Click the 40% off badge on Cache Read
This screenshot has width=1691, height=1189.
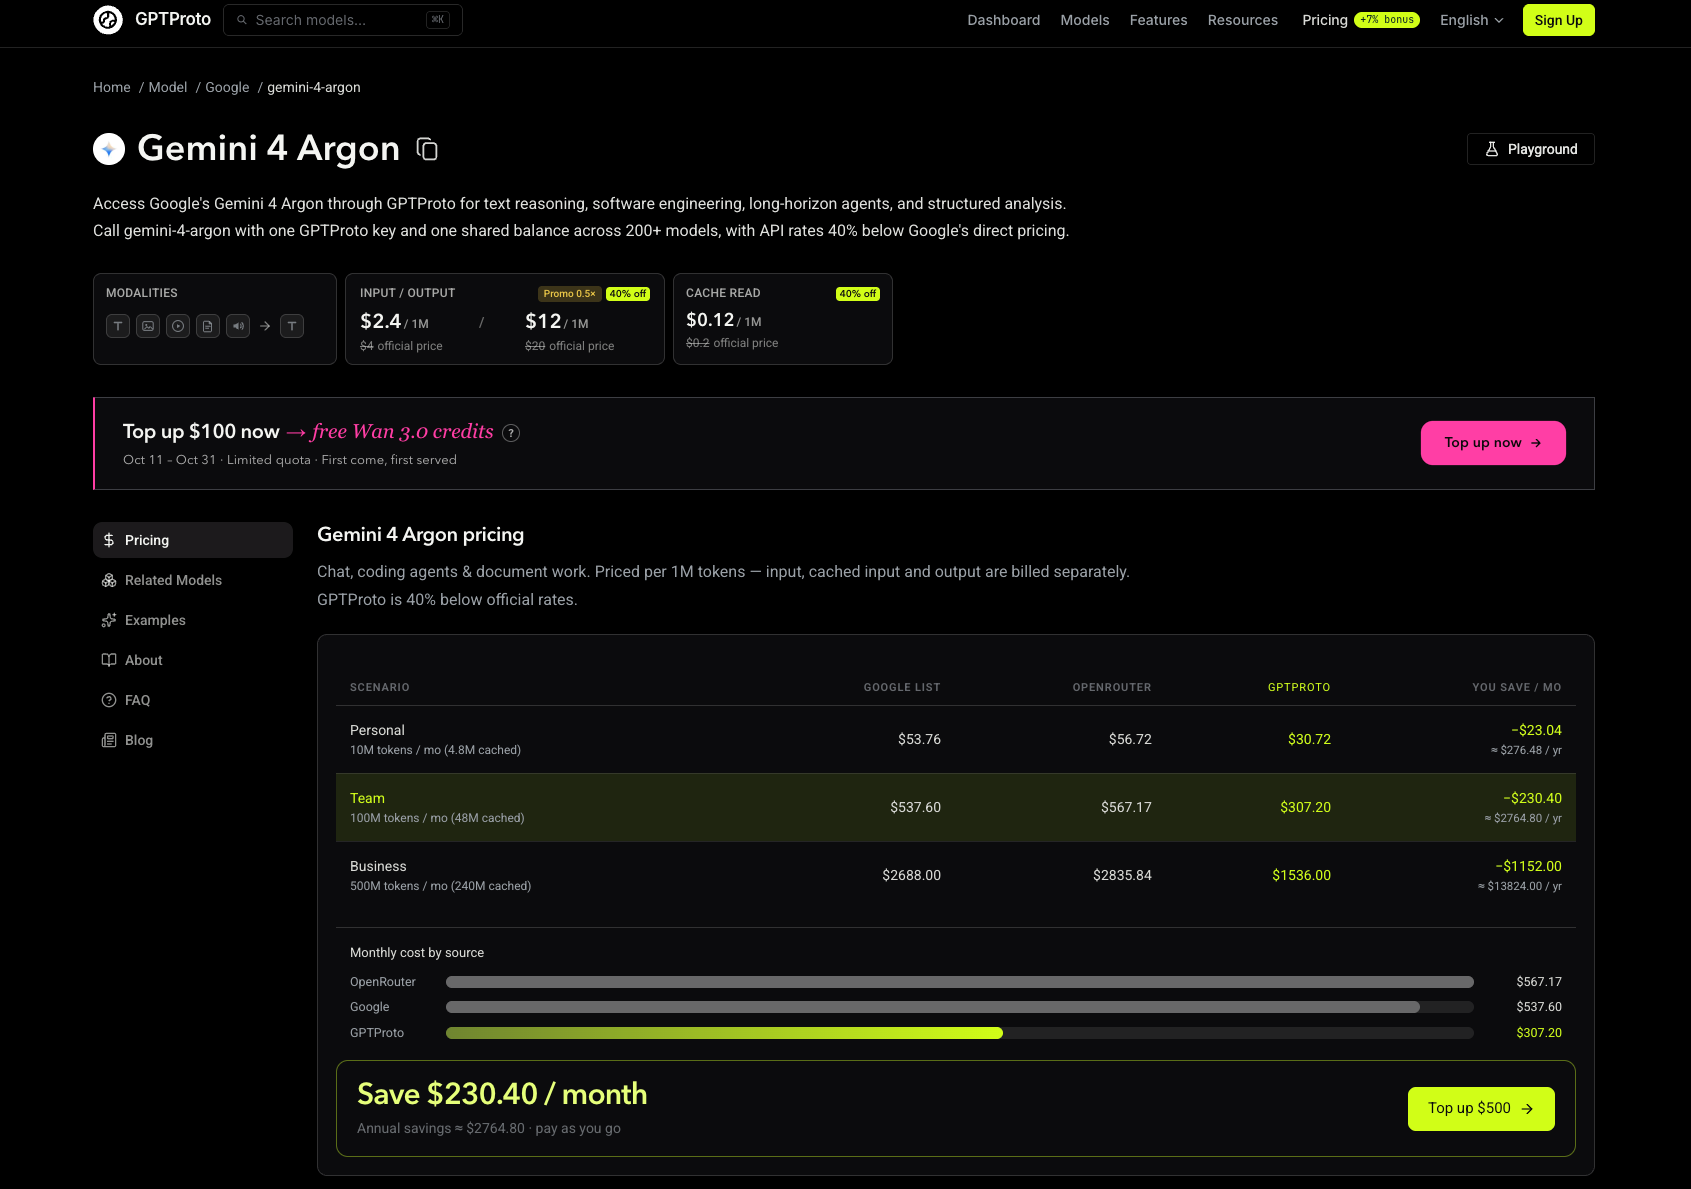(858, 294)
